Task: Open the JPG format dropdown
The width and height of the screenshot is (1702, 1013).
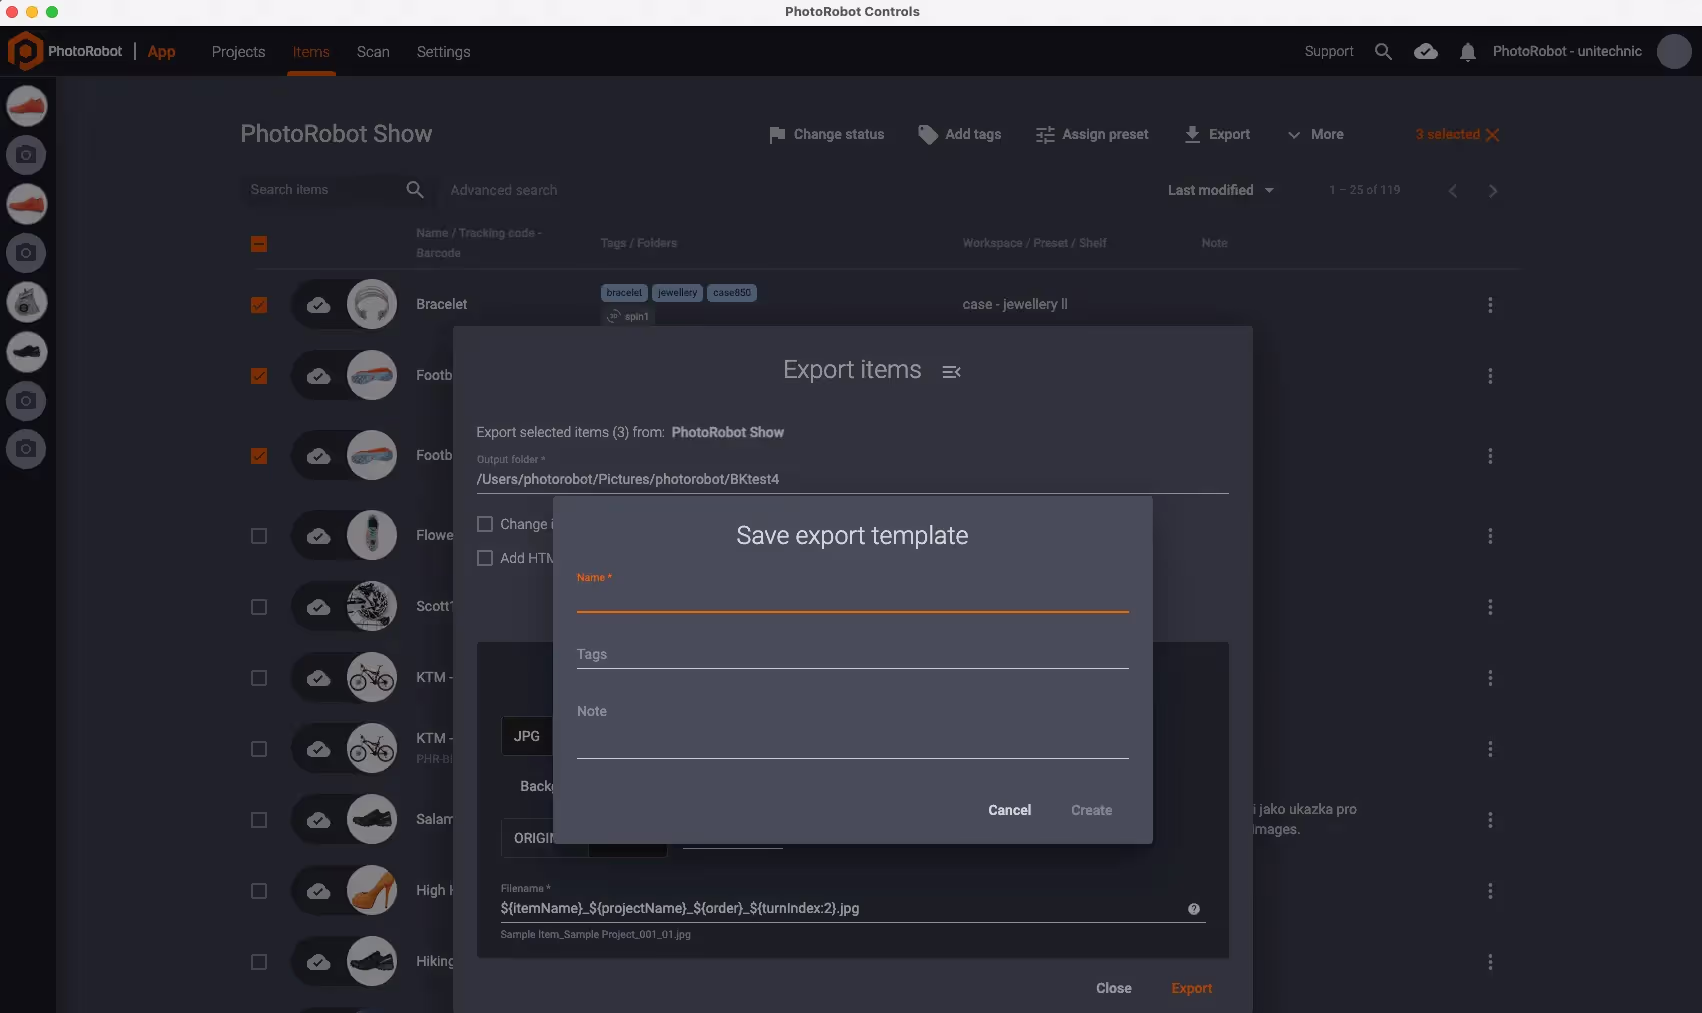Action: 527,736
